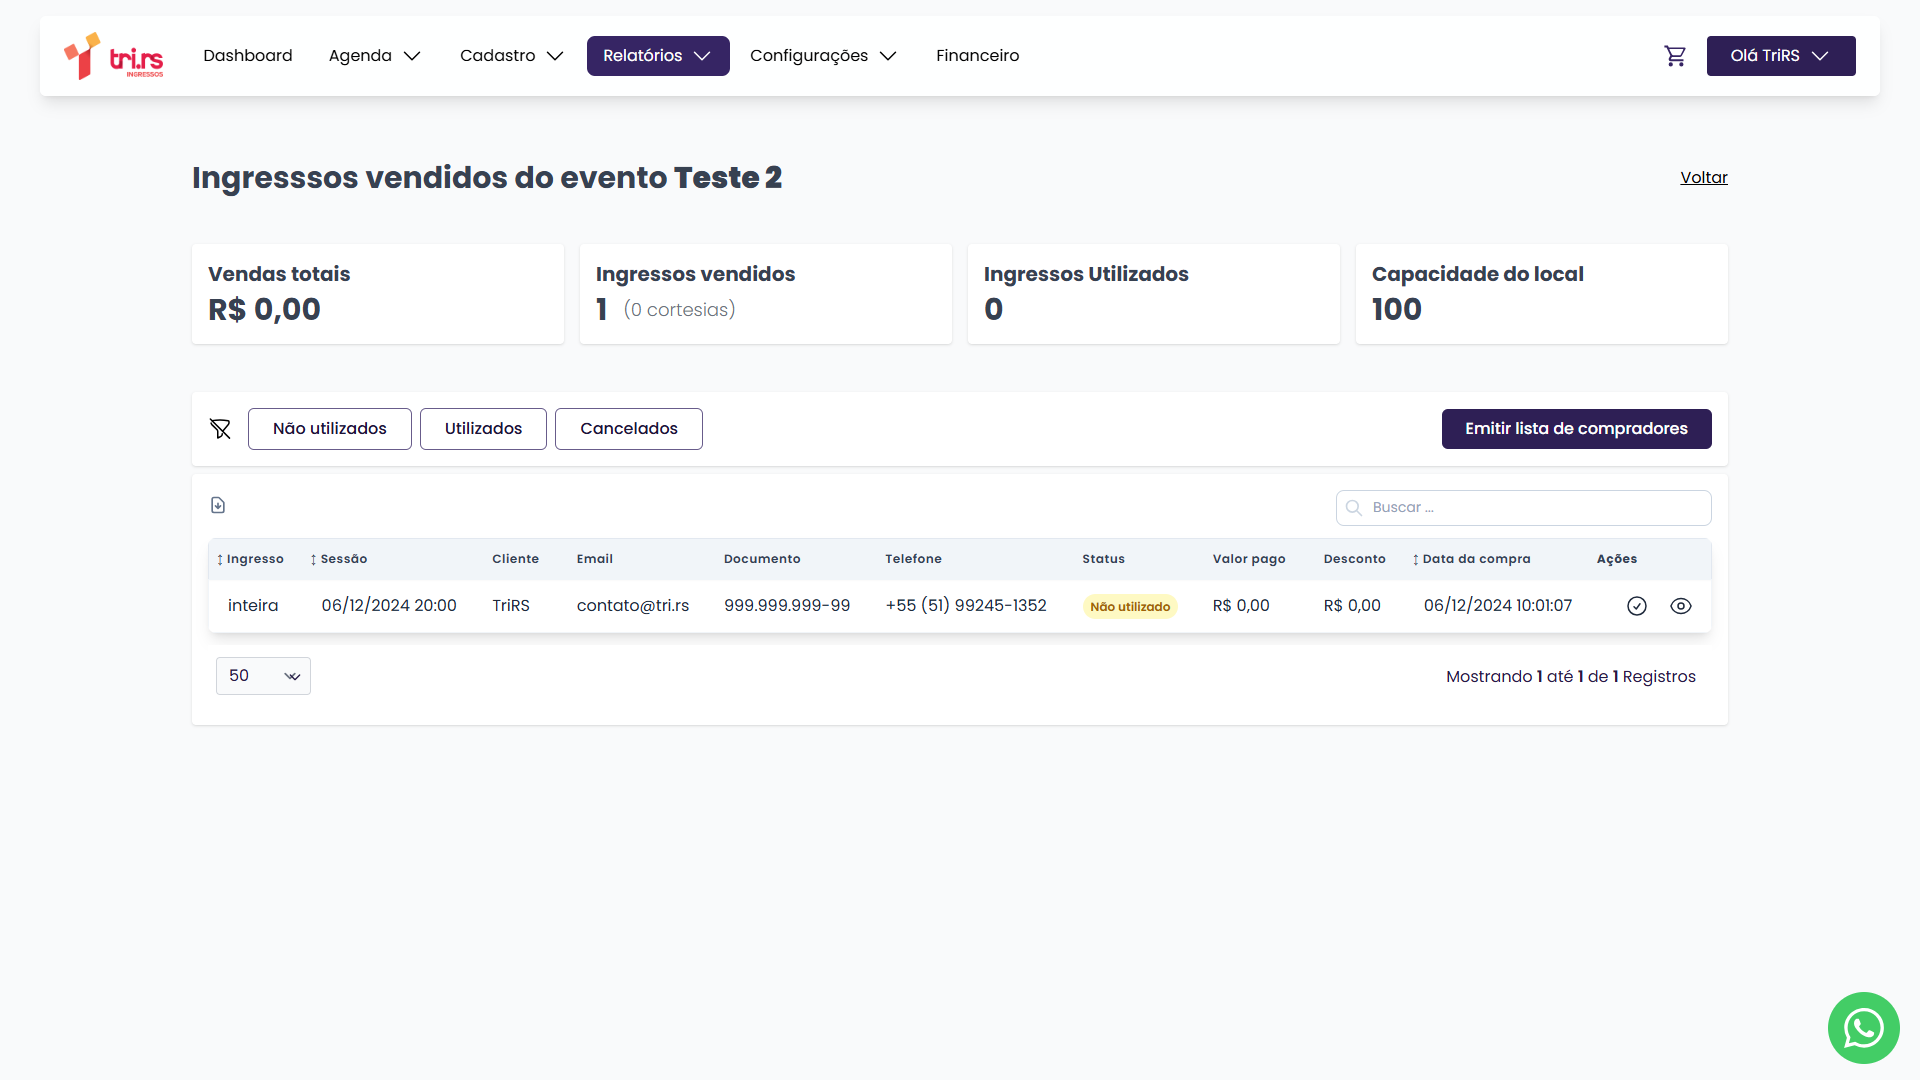
Task: Sort table by Sessão column
Action: pos(339,559)
